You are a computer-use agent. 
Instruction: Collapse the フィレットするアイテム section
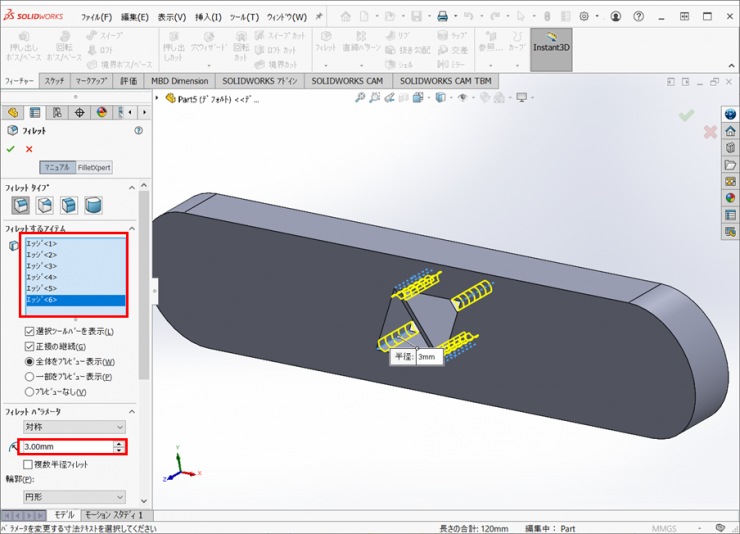coord(132,228)
